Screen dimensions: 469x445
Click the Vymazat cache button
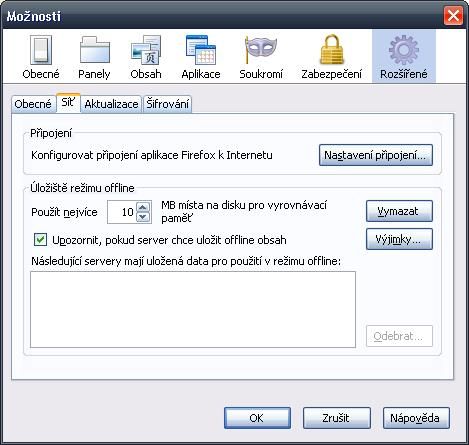click(399, 211)
